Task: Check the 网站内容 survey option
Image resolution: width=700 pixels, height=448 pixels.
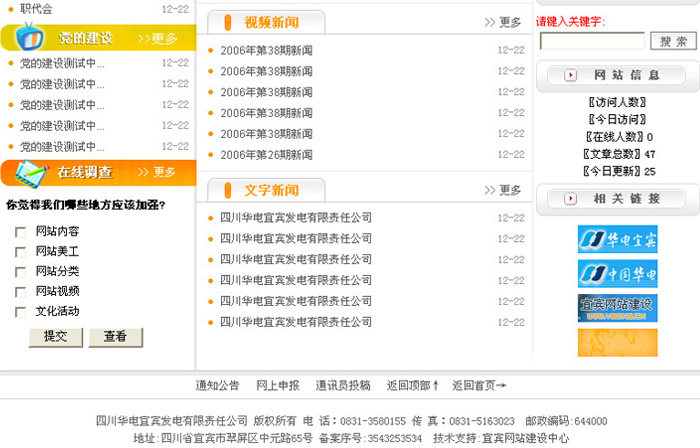Action: 20,232
